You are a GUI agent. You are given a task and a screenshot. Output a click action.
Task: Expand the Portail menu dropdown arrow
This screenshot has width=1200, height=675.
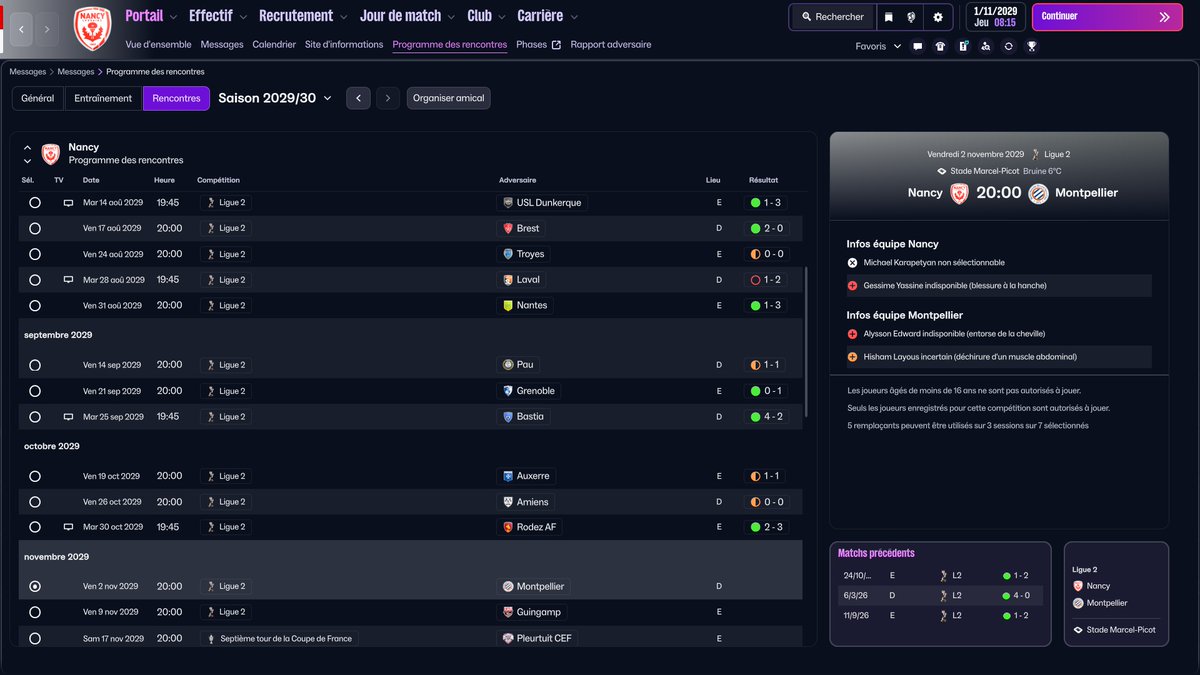174,17
